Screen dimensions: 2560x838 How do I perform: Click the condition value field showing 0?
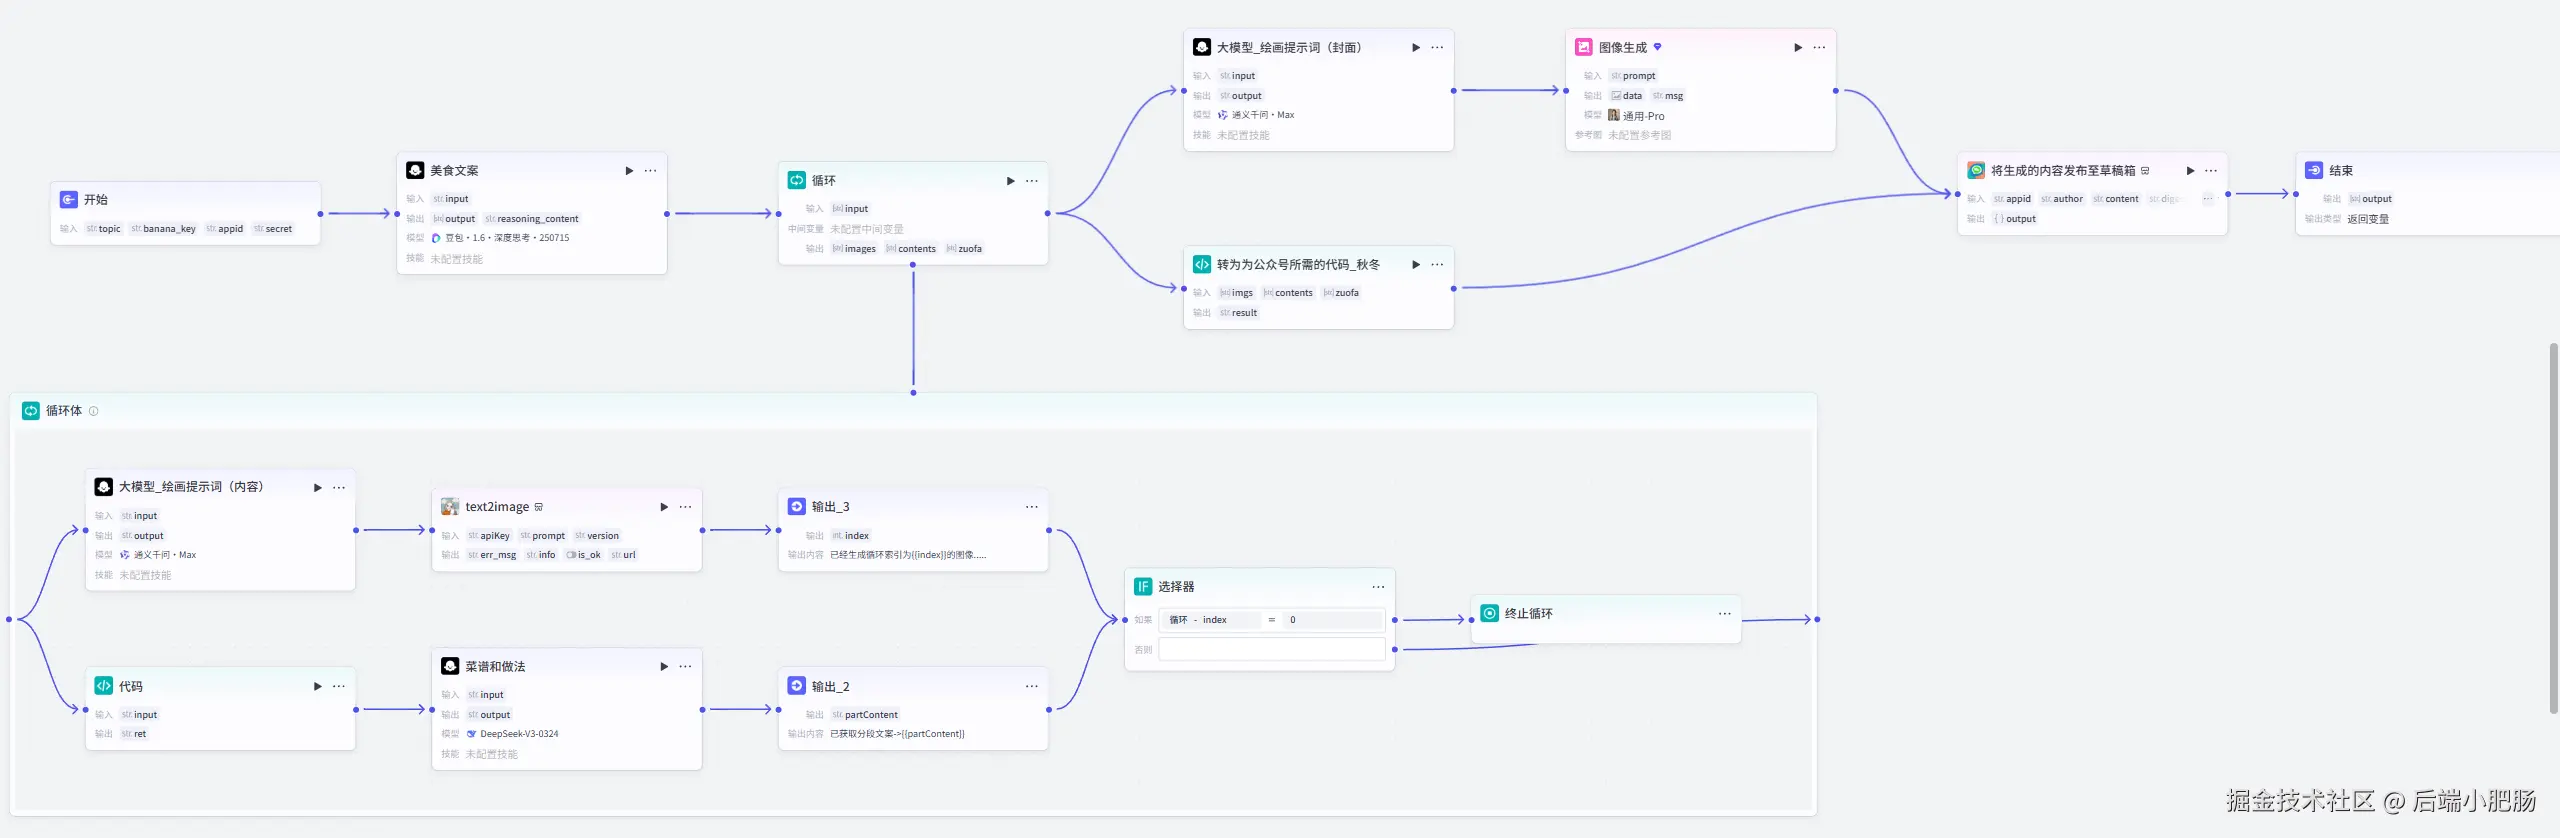(x=1333, y=620)
